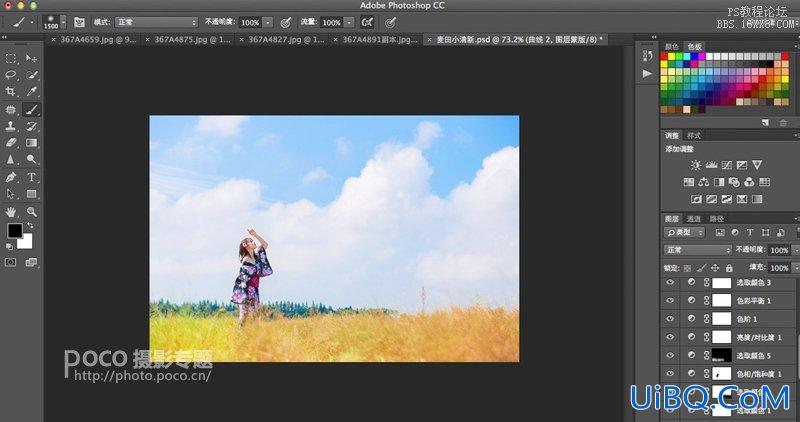Toggle pressure control for opacity

286,22
